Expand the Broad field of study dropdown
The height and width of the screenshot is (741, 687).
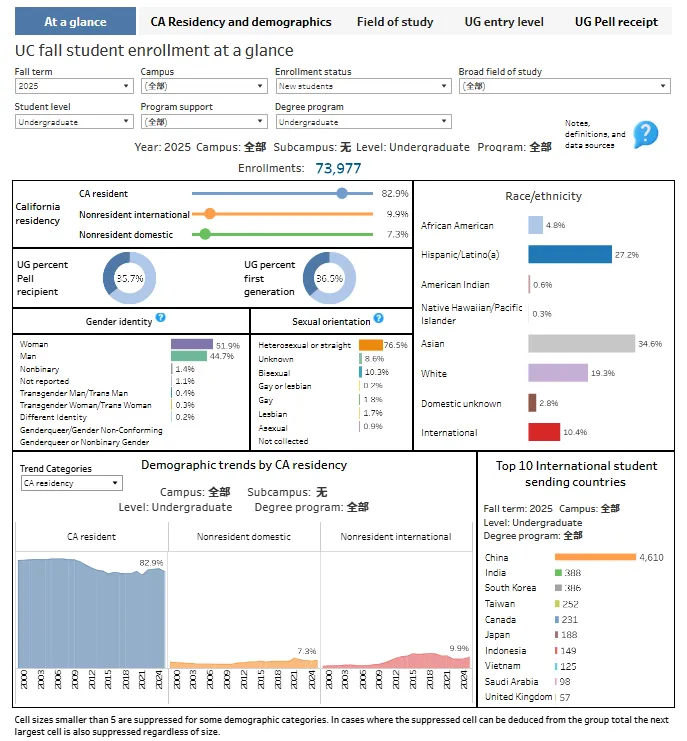564,87
